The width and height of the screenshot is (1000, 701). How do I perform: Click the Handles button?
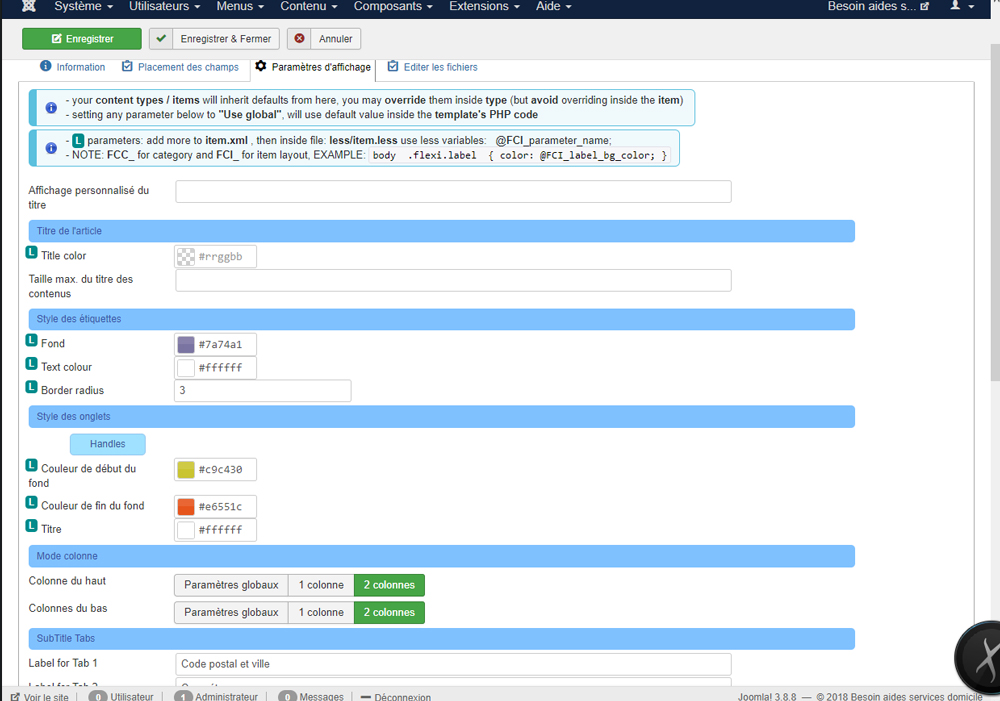(108, 444)
